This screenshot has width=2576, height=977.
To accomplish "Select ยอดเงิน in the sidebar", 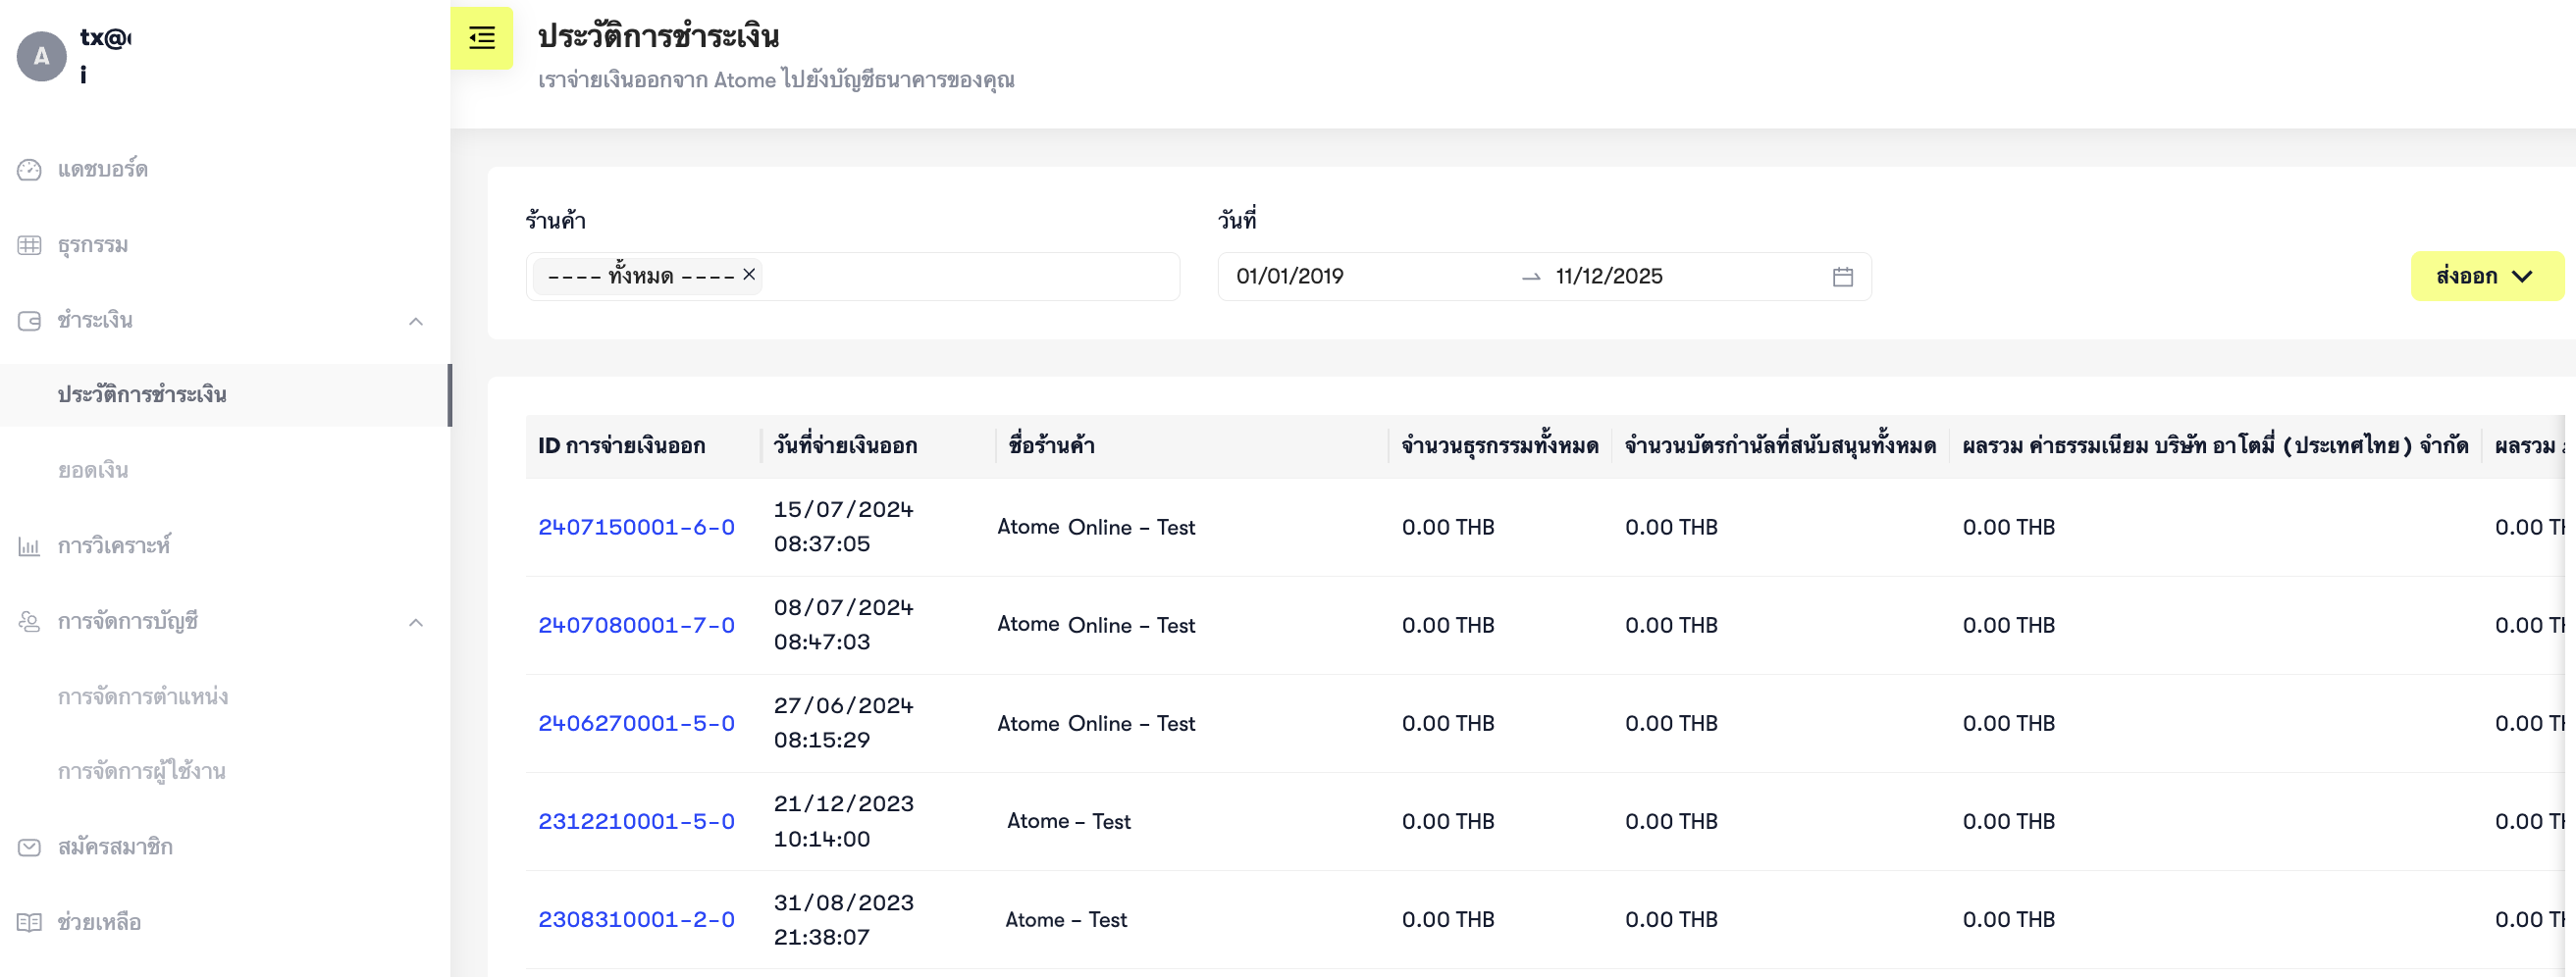I will 93,470.
